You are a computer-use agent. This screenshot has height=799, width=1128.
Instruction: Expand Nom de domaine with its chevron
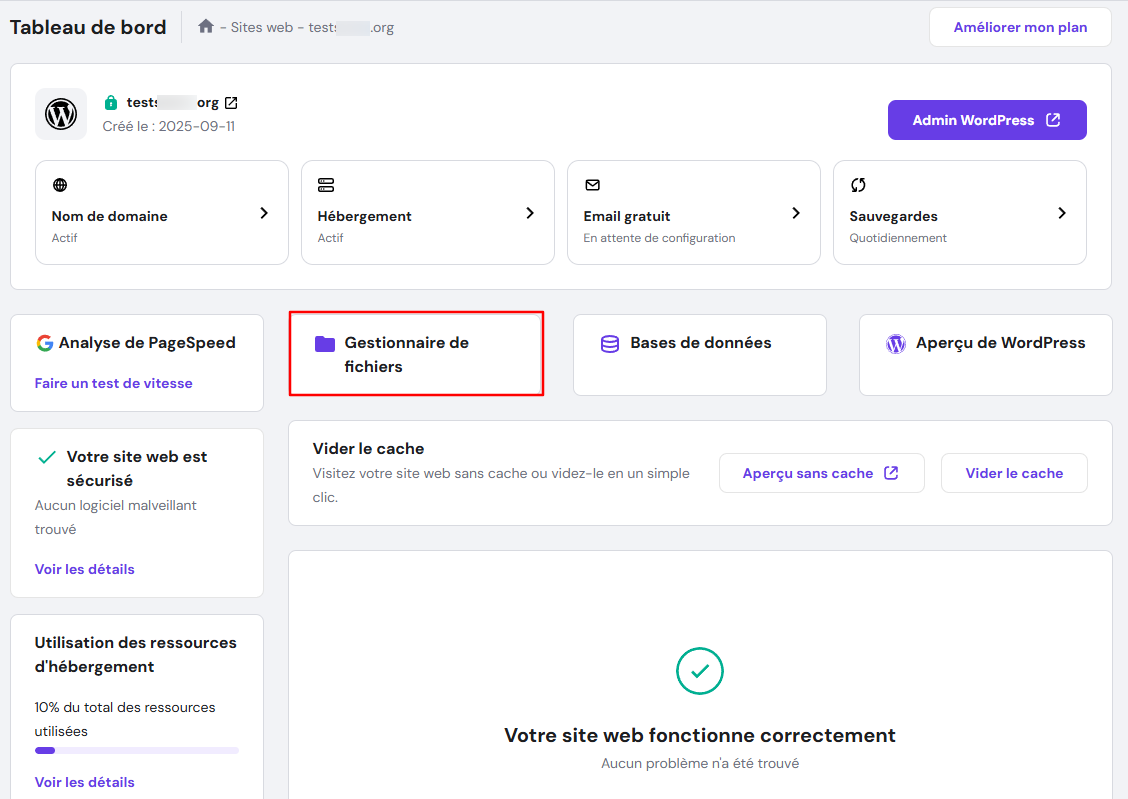pyautogui.click(x=264, y=213)
